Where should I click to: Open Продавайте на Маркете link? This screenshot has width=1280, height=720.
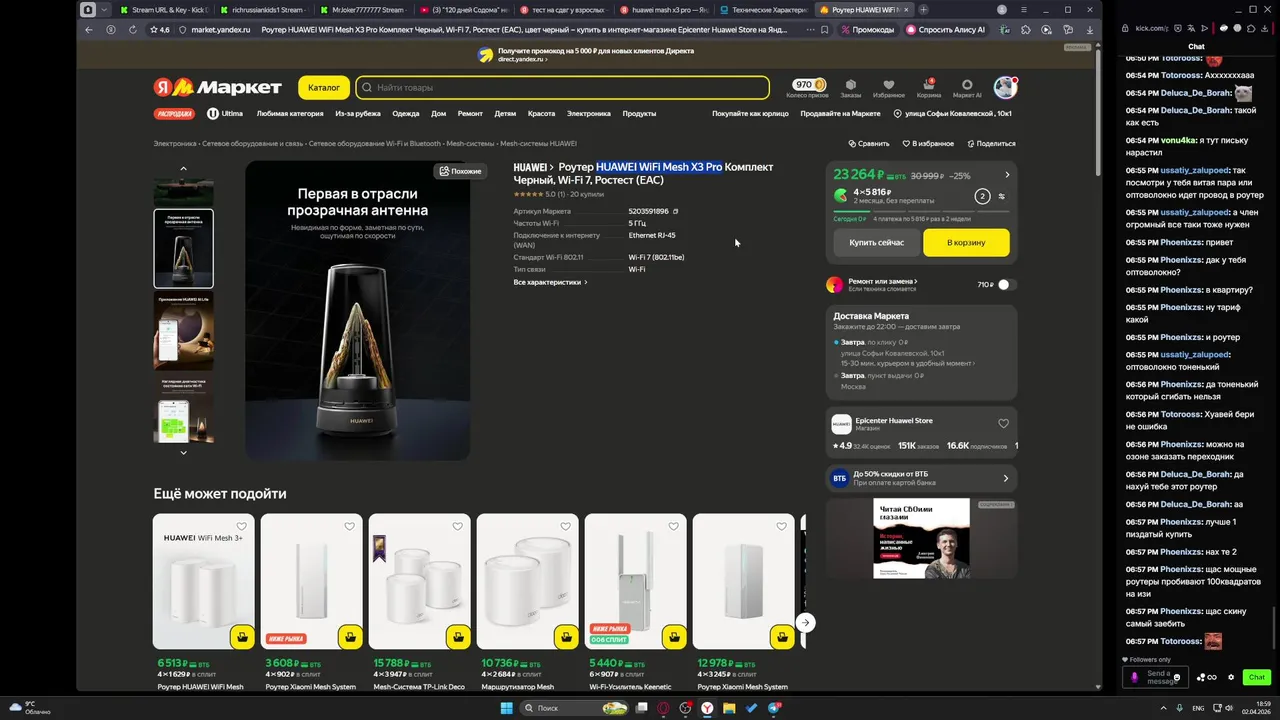840,114
